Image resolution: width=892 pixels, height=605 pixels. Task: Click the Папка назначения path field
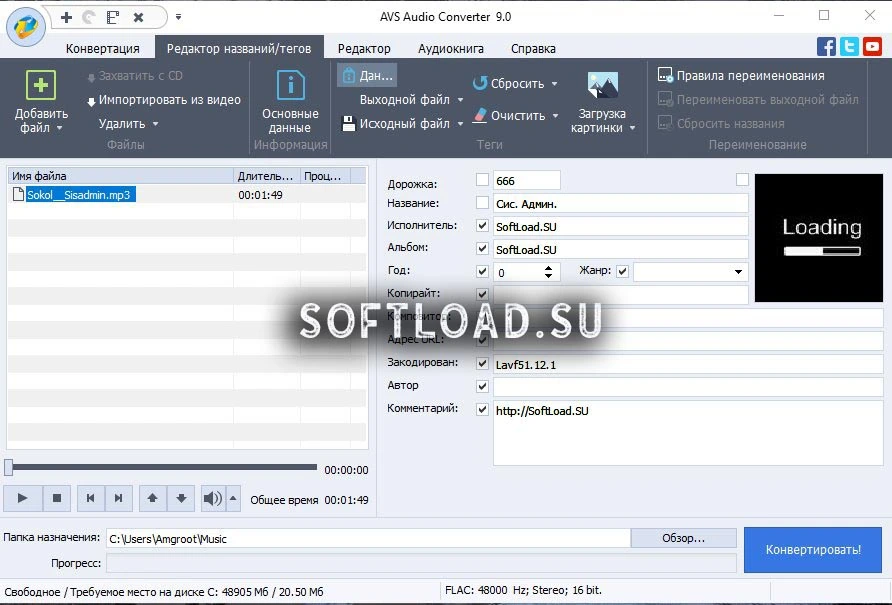pos(368,538)
